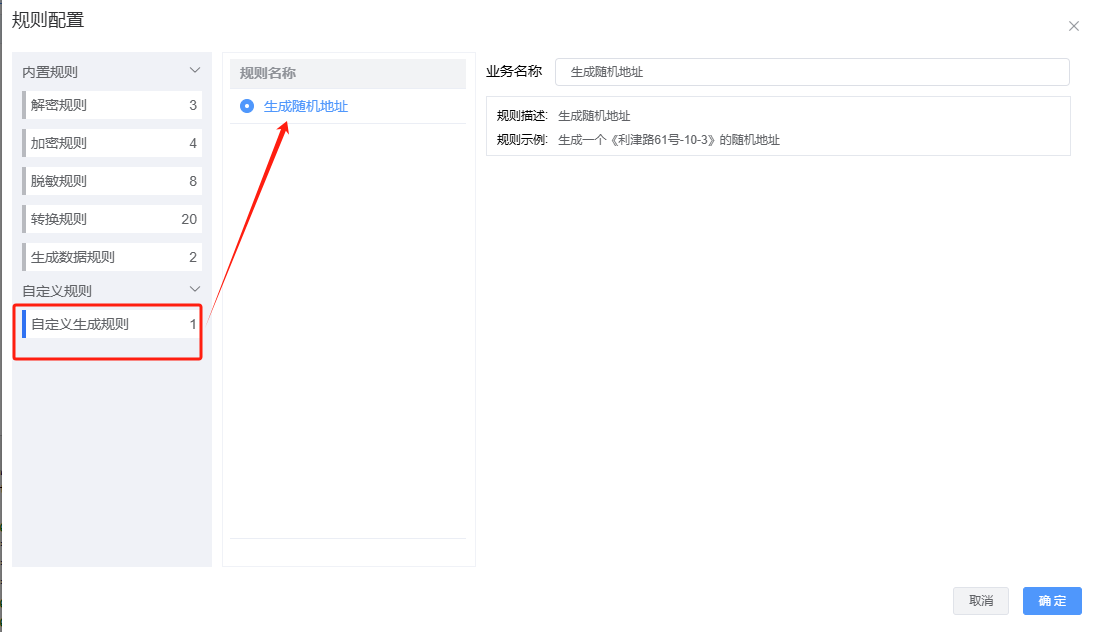Click the 生成随机地址 rule name text
The height and width of the screenshot is (632, 1102).
tap(306, 106)
